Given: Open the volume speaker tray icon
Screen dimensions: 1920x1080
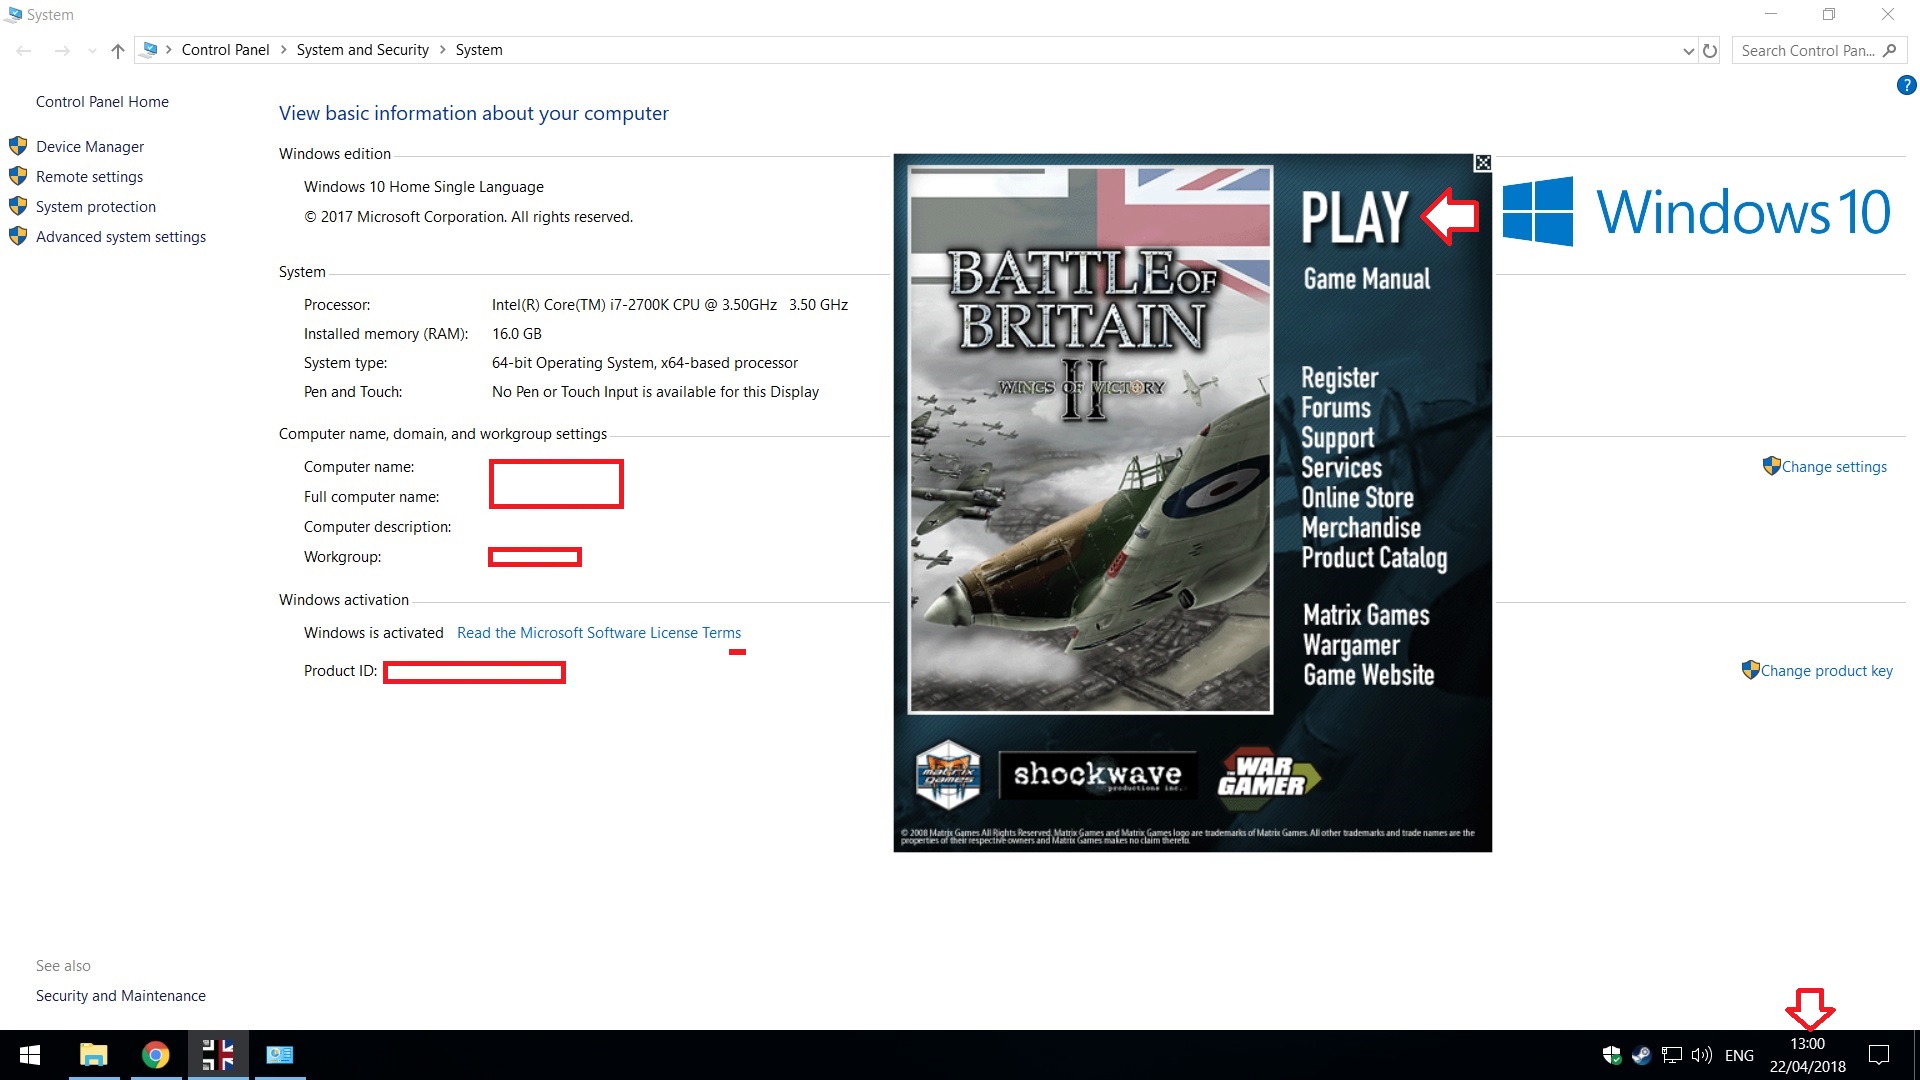Looking at the screenshot, I should click(1701, 1055).
